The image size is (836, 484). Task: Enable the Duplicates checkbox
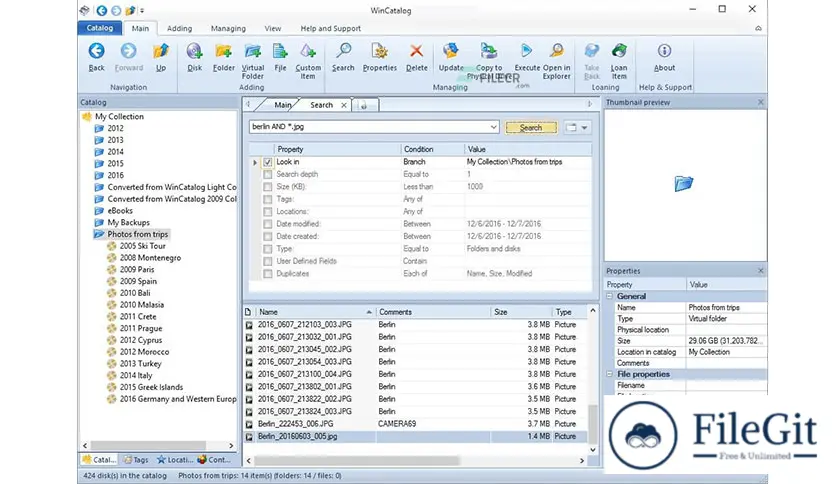point(268,273)
